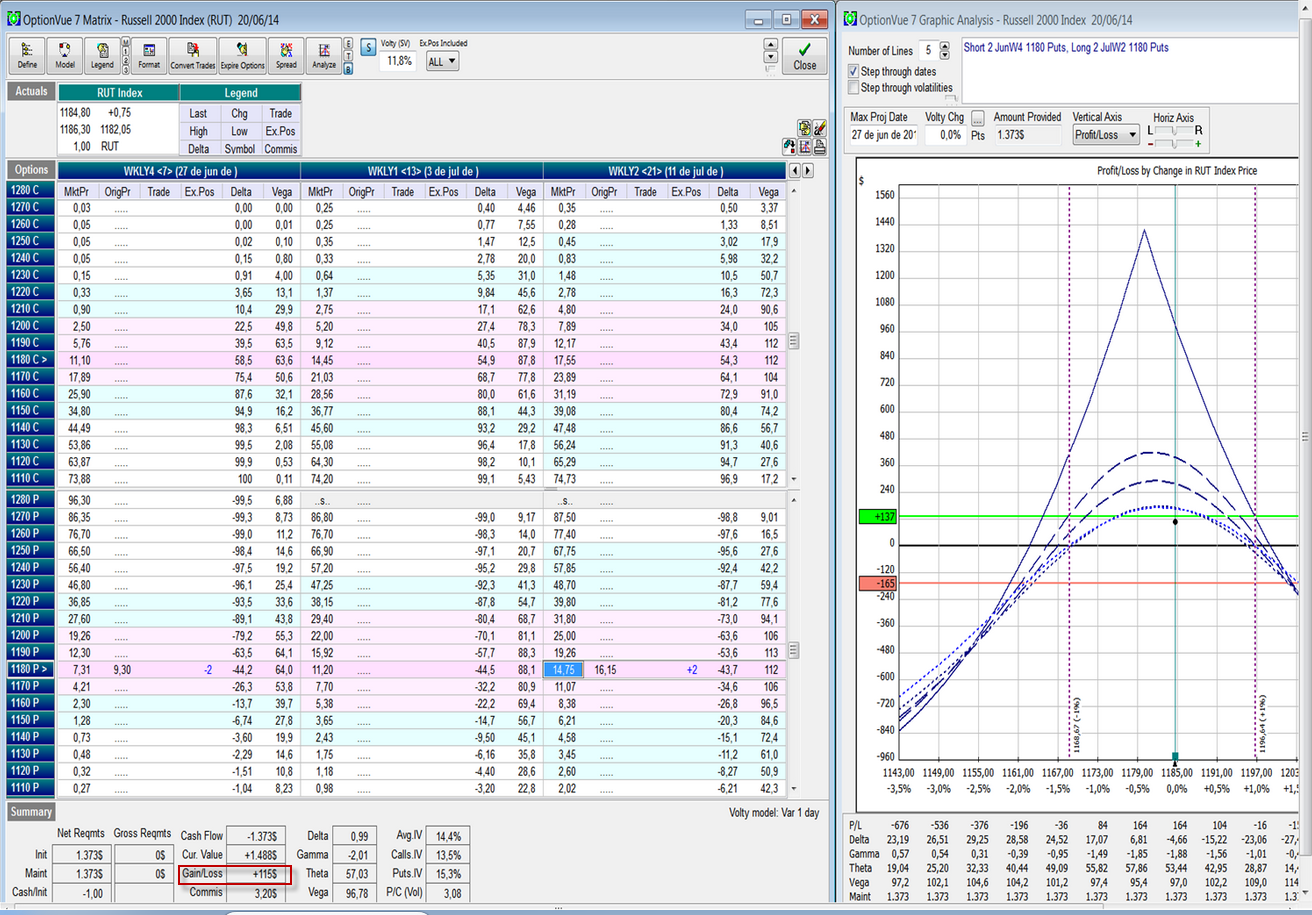Launch the Analyze tool
Viewport: 1312px width, 915px height.
[x=324, y=55]
